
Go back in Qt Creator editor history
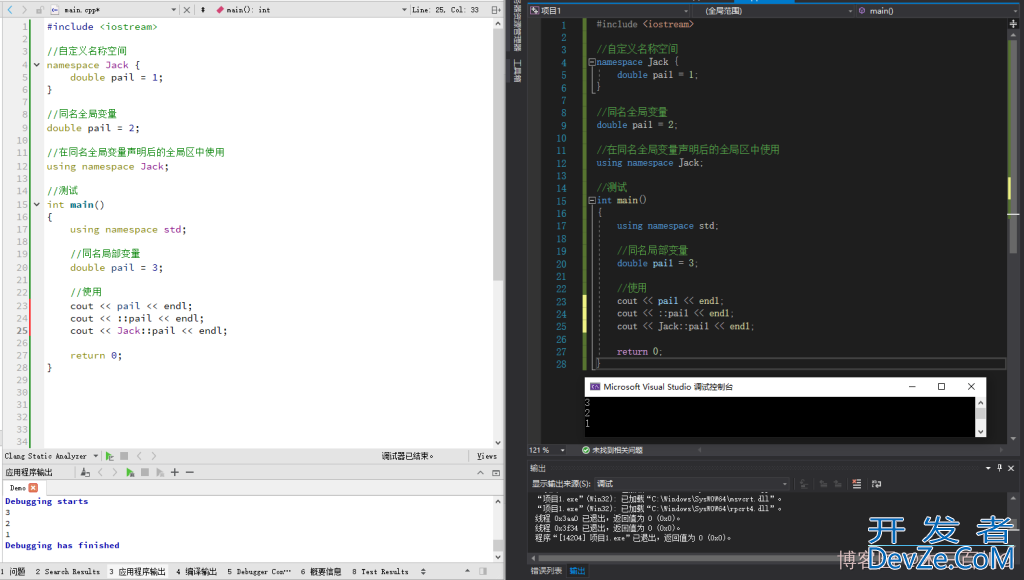10,10
